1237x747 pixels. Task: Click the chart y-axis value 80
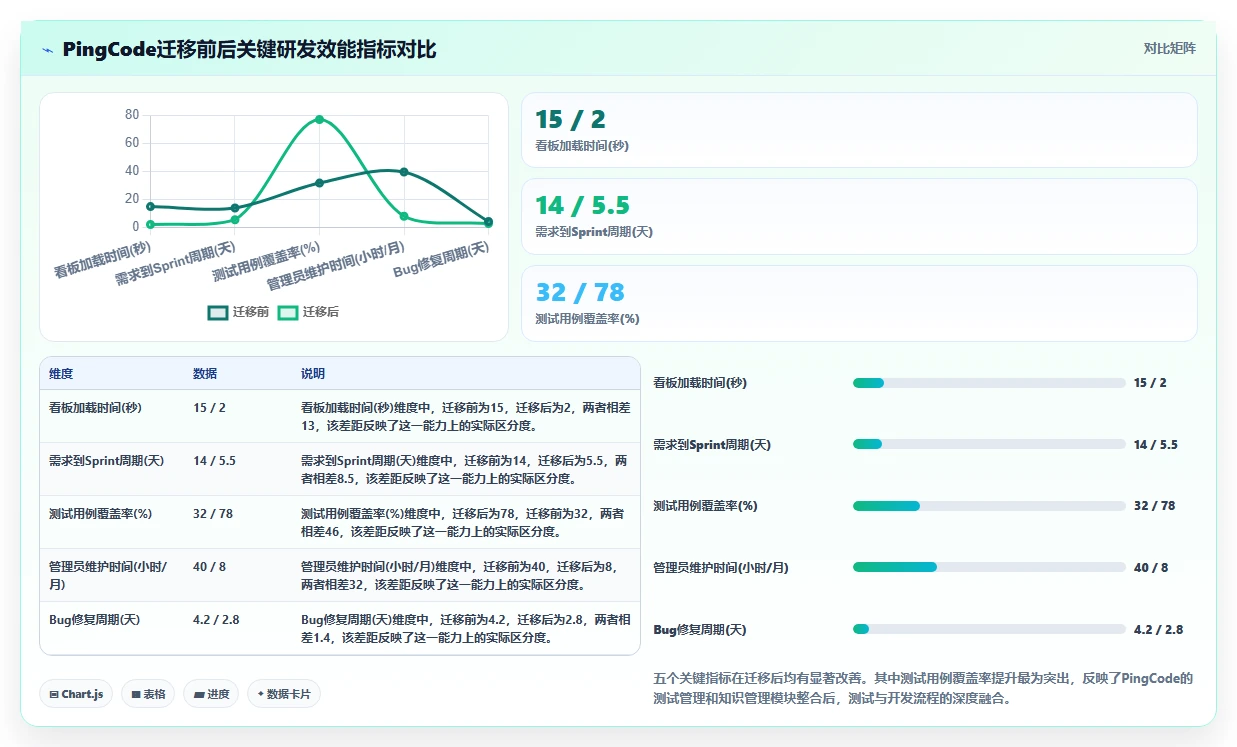tap(132, 115)
